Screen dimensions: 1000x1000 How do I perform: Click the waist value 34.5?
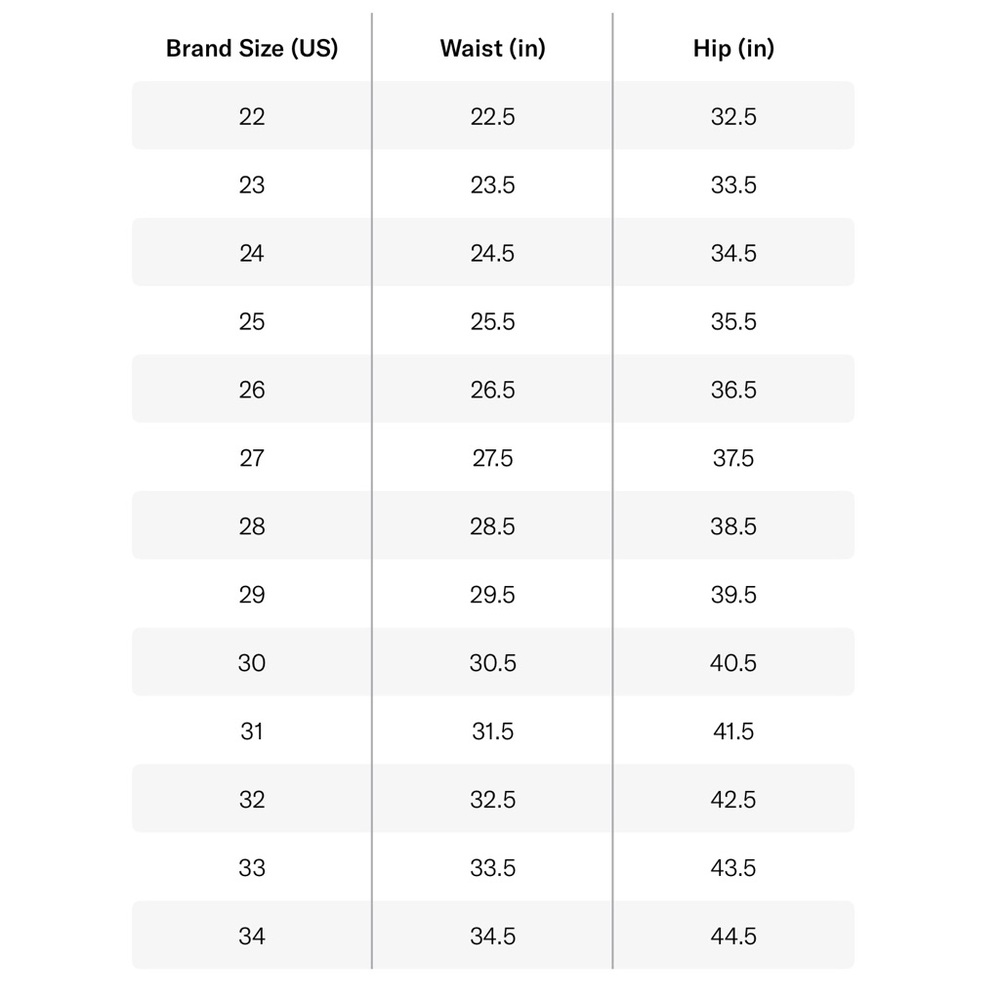point(492,936)
